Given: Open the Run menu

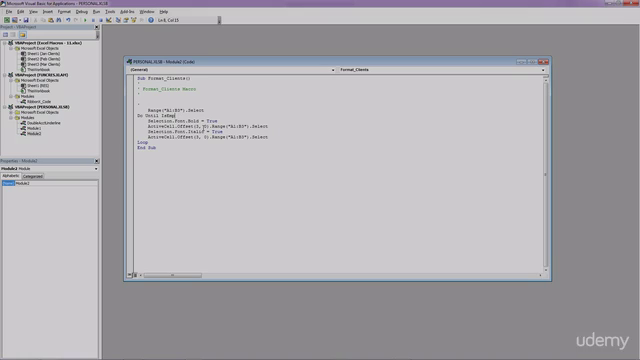Looking at the screenshot, I should (96, 12).
